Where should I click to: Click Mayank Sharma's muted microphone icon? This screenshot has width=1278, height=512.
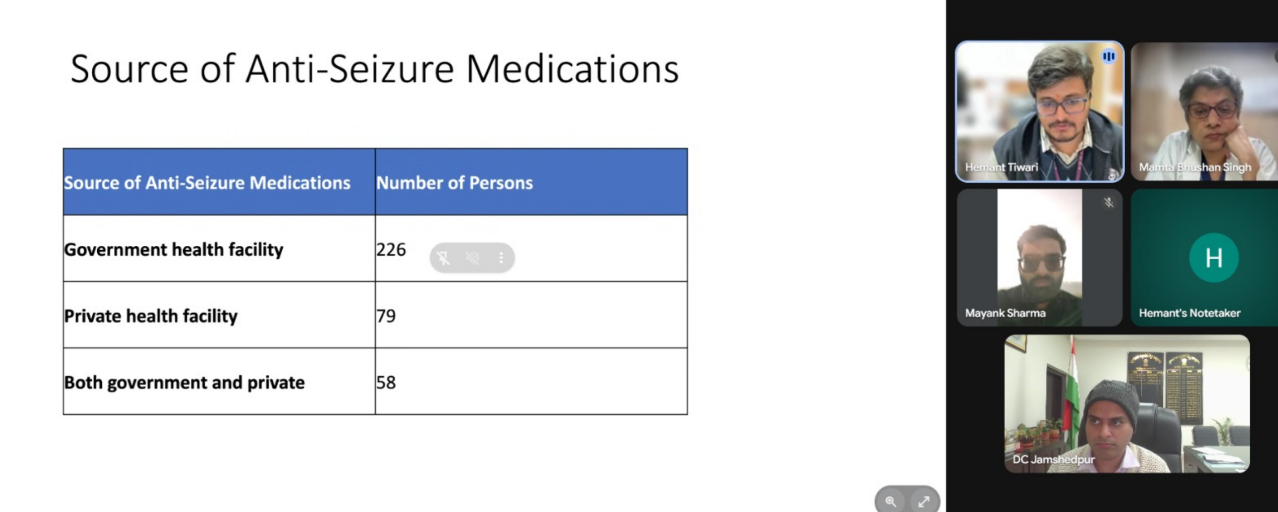point(1108,203)
